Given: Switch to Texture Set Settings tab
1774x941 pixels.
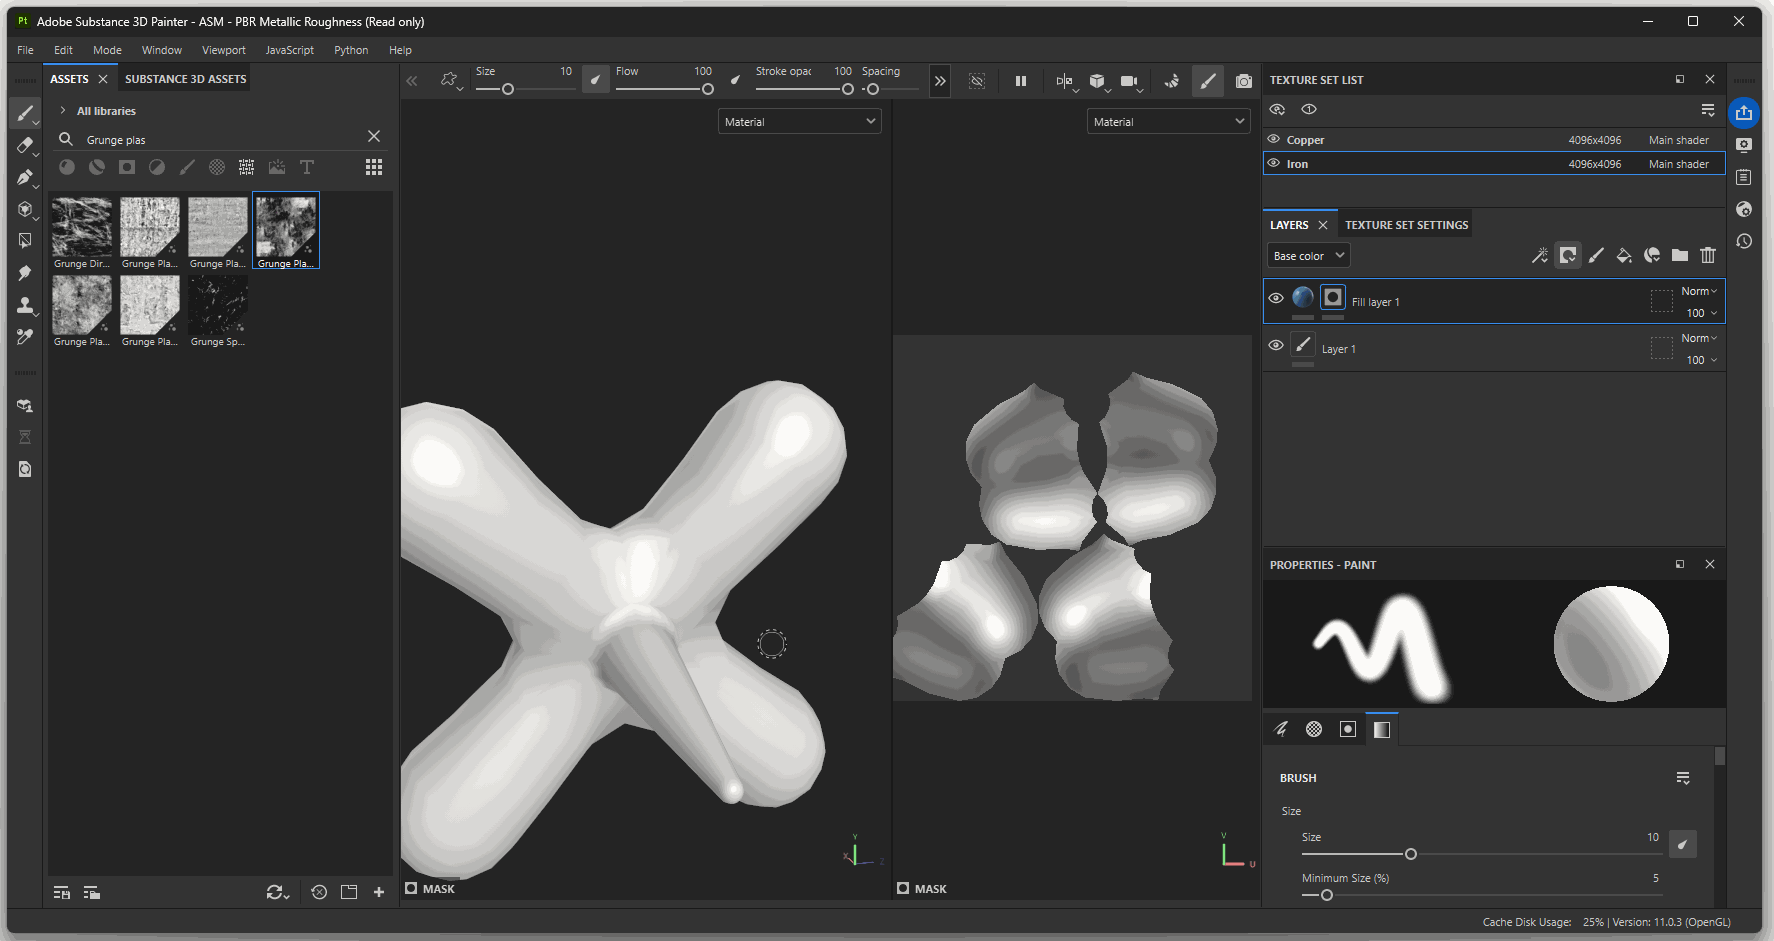Looking at the screenshot, I should pos(1406,225).
